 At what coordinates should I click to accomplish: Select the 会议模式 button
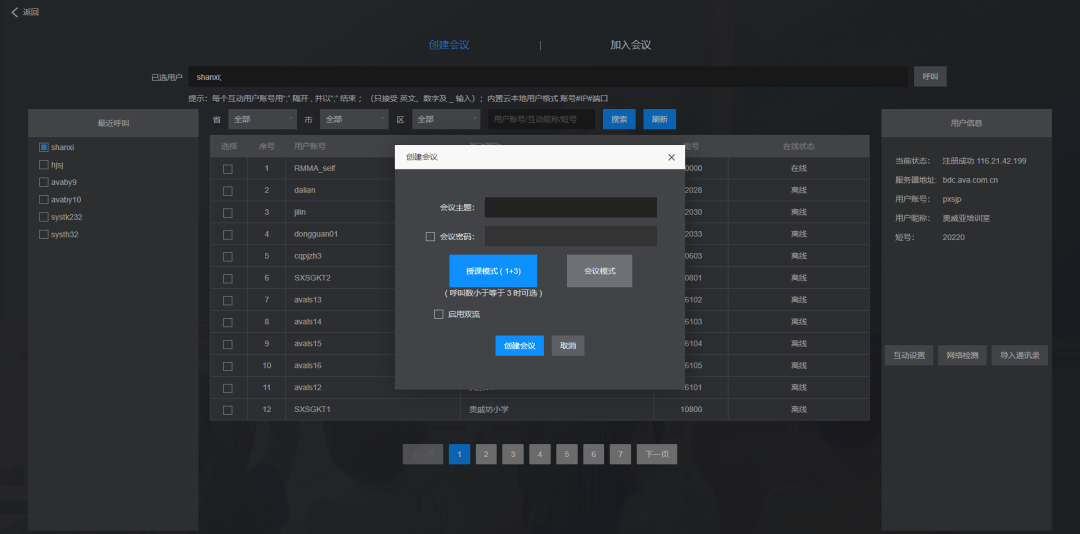[x=599, y=271]
